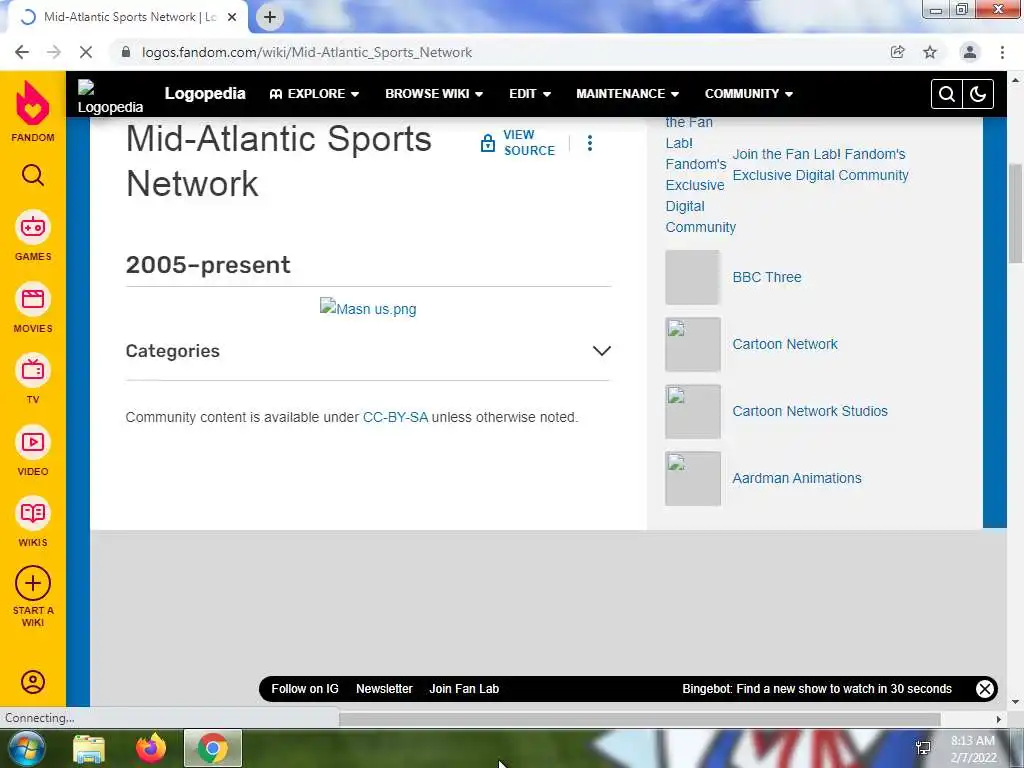Screen dimensions: 1024x768
Task: Expand the Community dropdown menu
Action: [749, 94]
